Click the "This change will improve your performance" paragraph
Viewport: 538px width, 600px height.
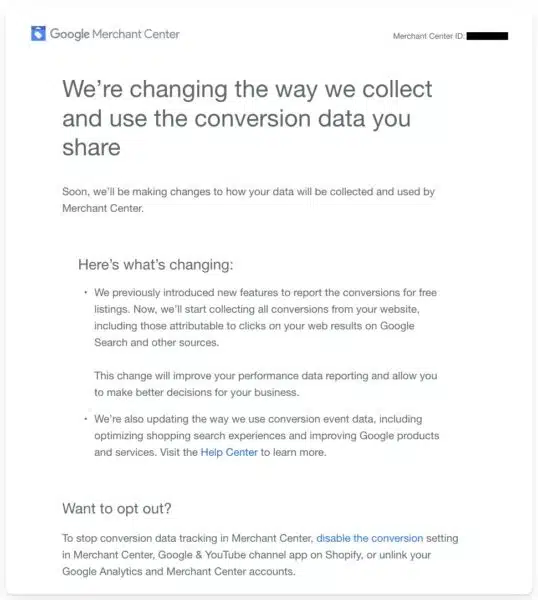pyautogui.click(x=266, y=384)
